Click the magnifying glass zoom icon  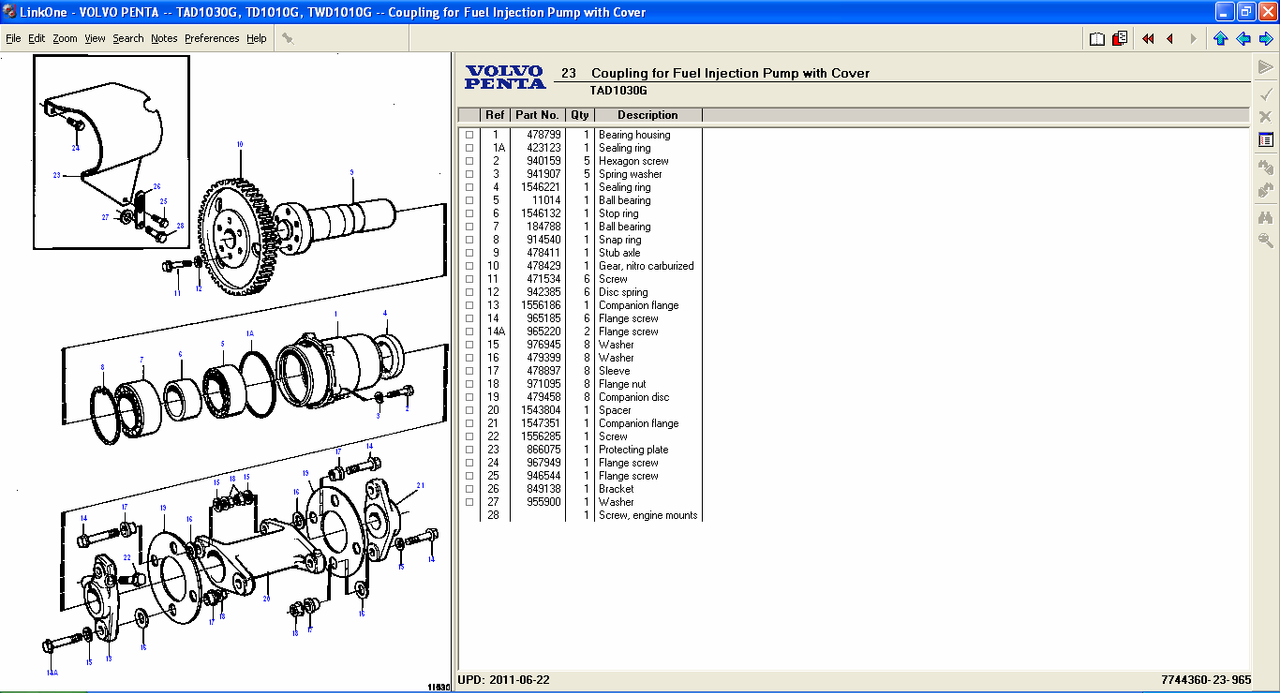pos(1266,240)
